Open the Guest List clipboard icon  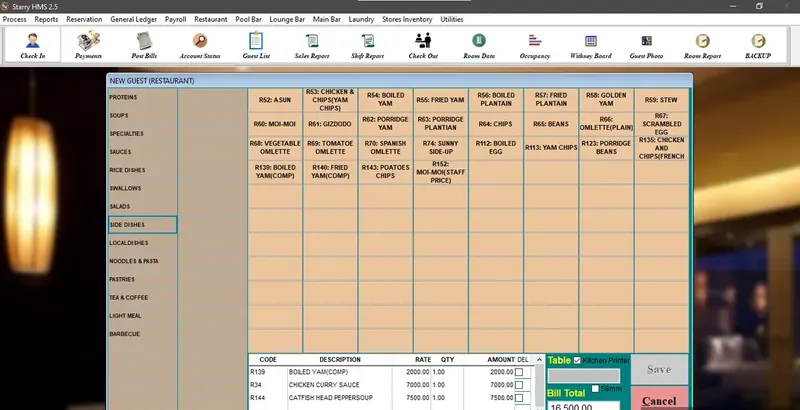tap(256, 45)
